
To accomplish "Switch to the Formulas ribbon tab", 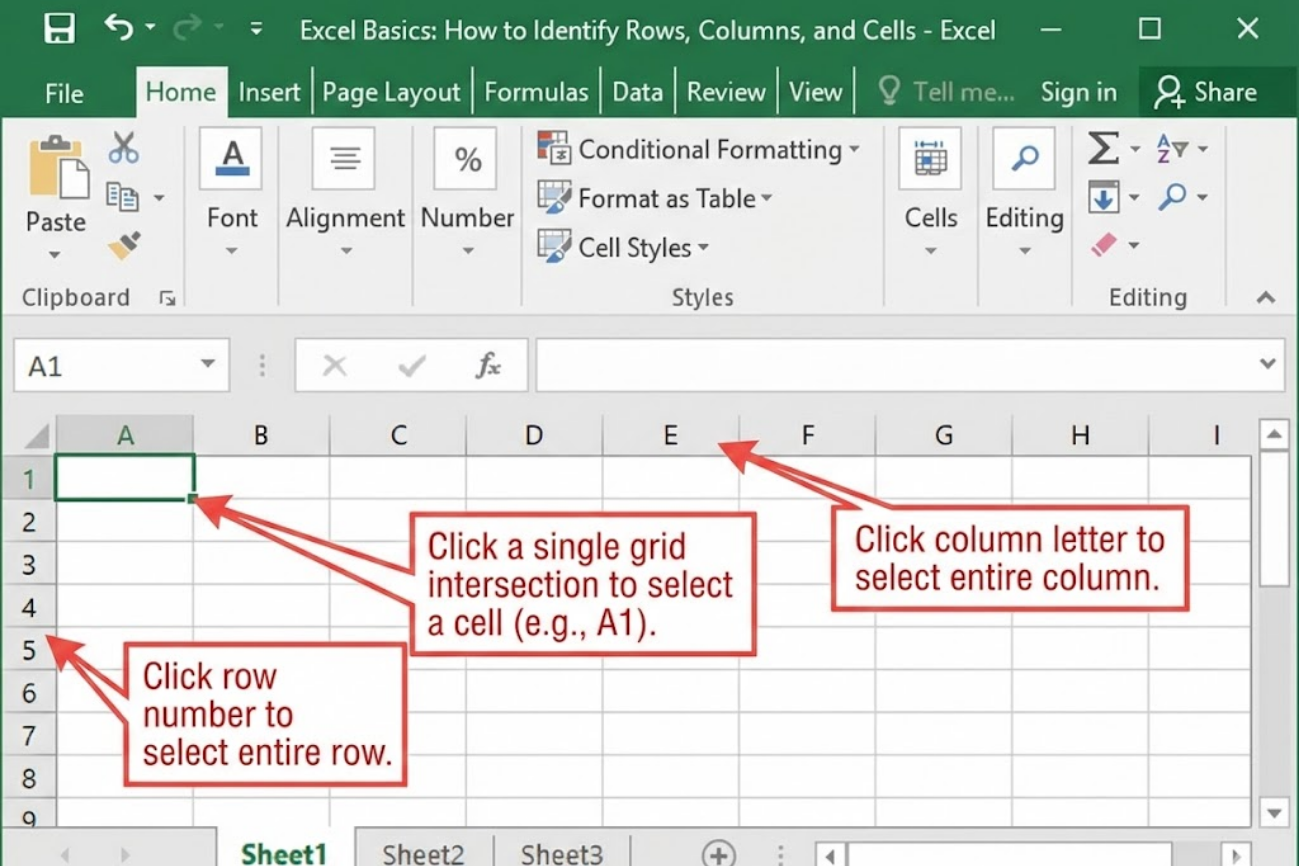I will [536, 91].
